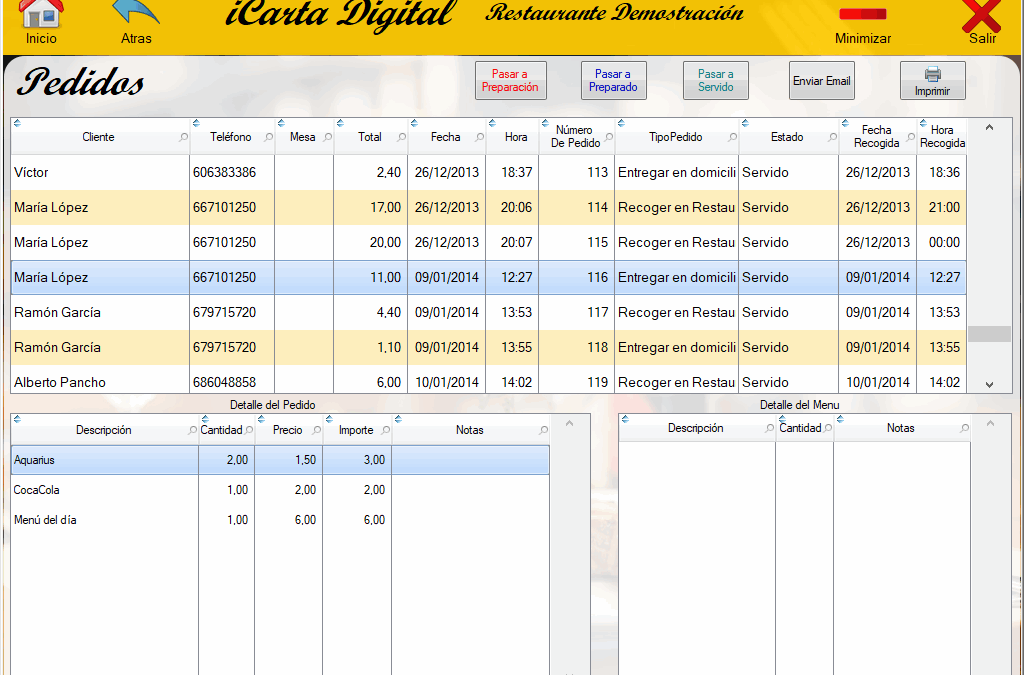The width and height of the screenshot is (1024, 675).
Task: Select María López order number 115
Action: pyautogui.click(x=488, y=243)
